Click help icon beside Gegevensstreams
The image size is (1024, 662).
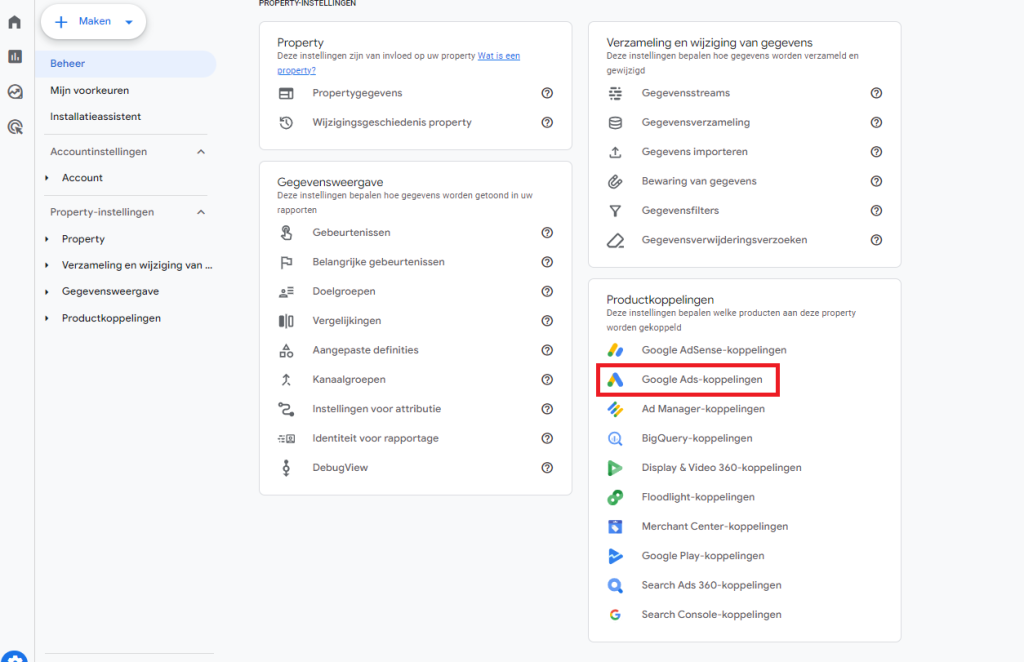[876, 93]
